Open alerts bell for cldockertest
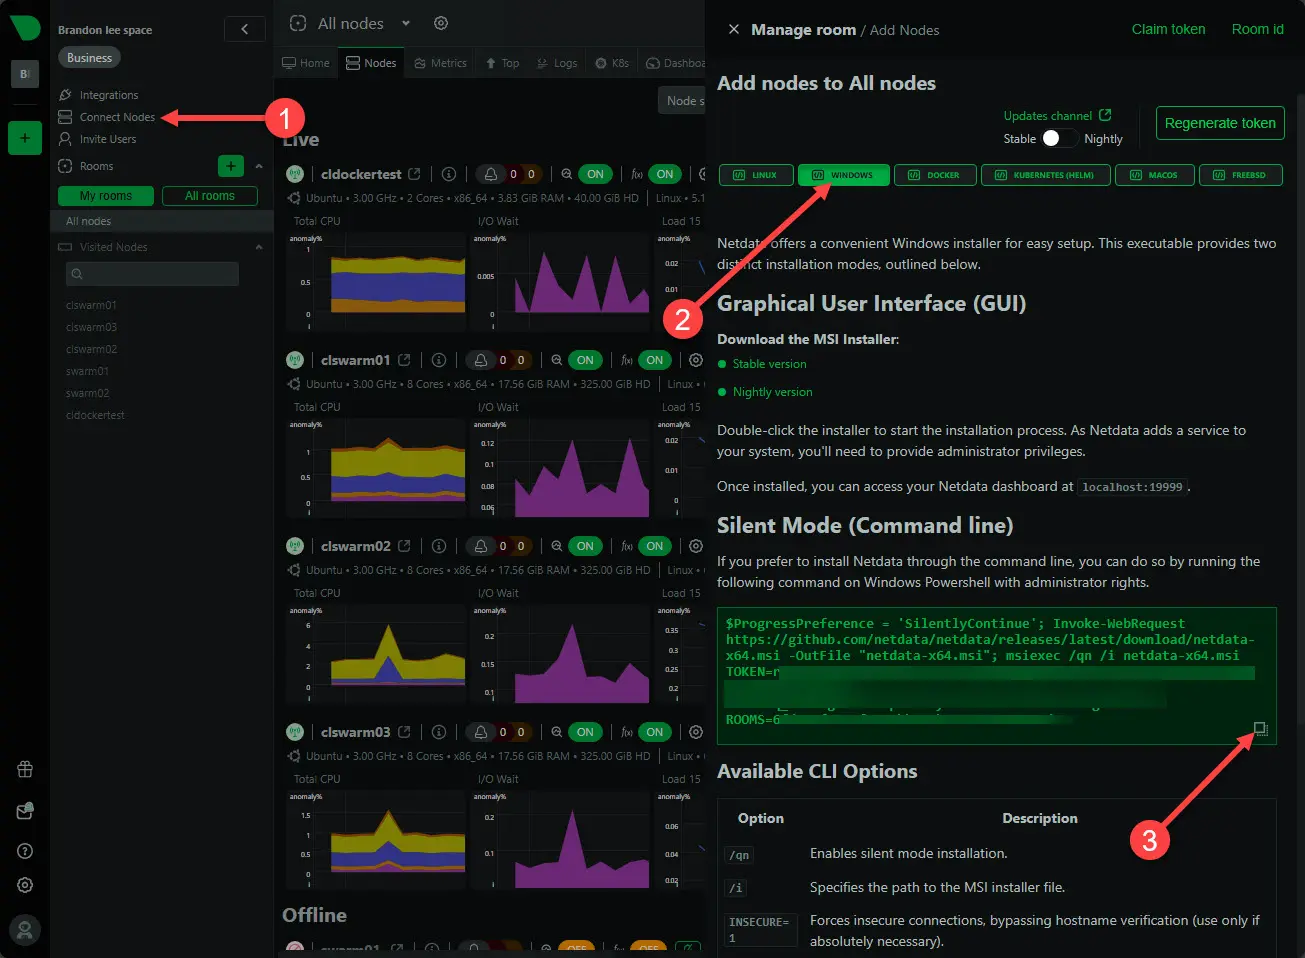 tap(491, 174)
